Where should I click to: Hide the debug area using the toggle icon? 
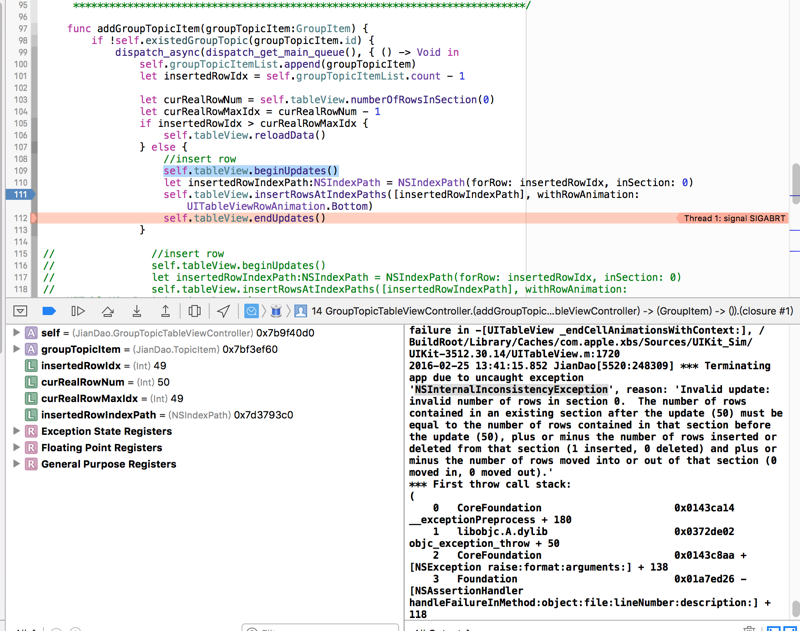coord(20,311)
